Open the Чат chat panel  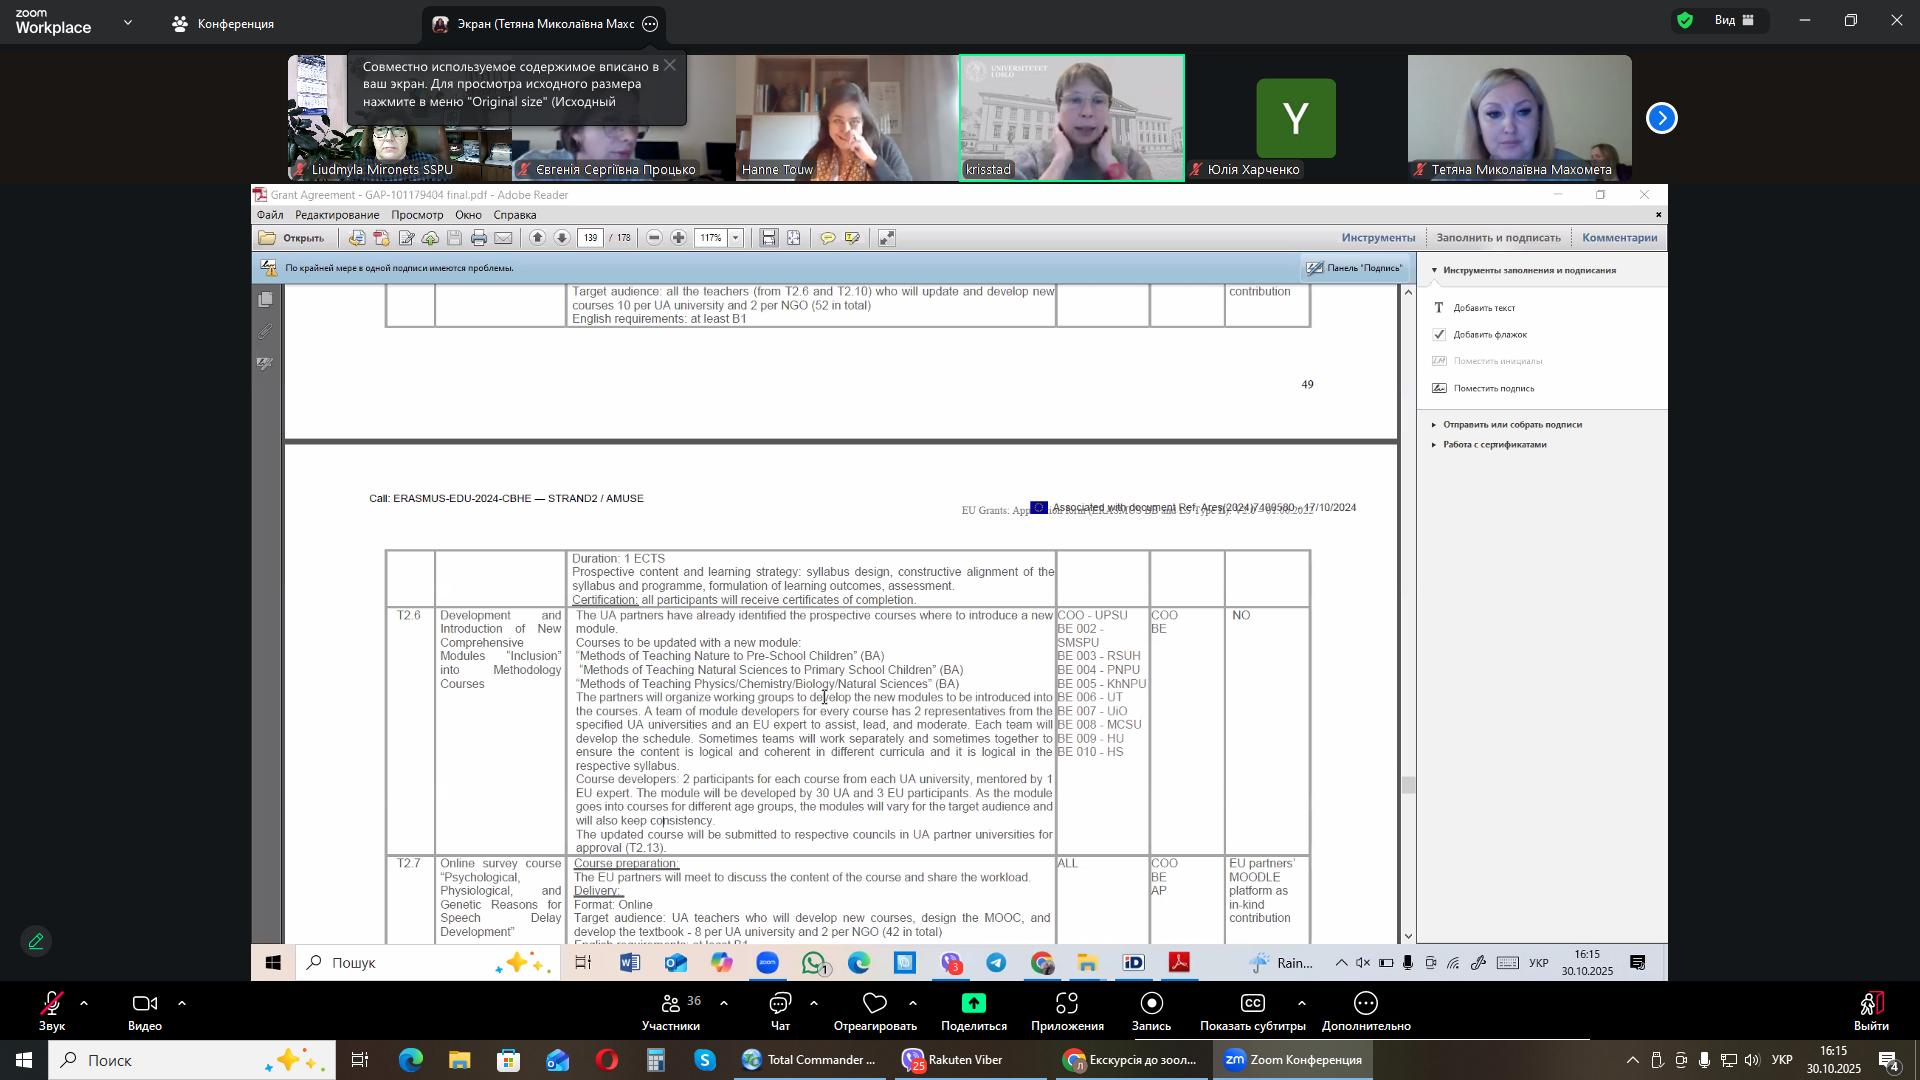[x=780, y=1010]
